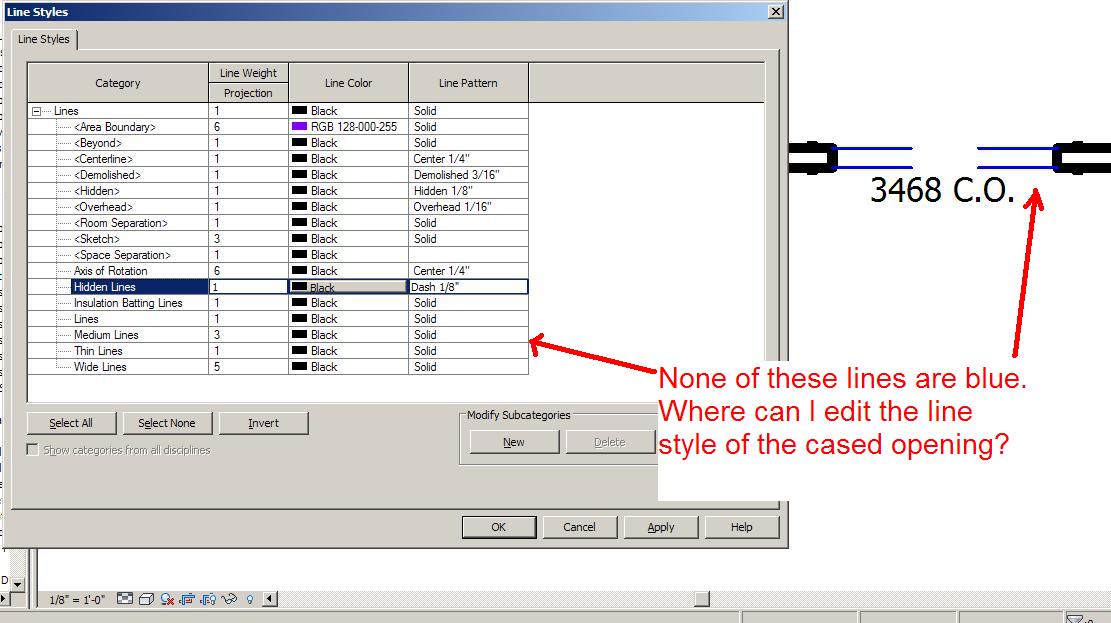Open the dropdown arrow beside letter D
This screenshot has height=623, width=1111.
point(18,584)
